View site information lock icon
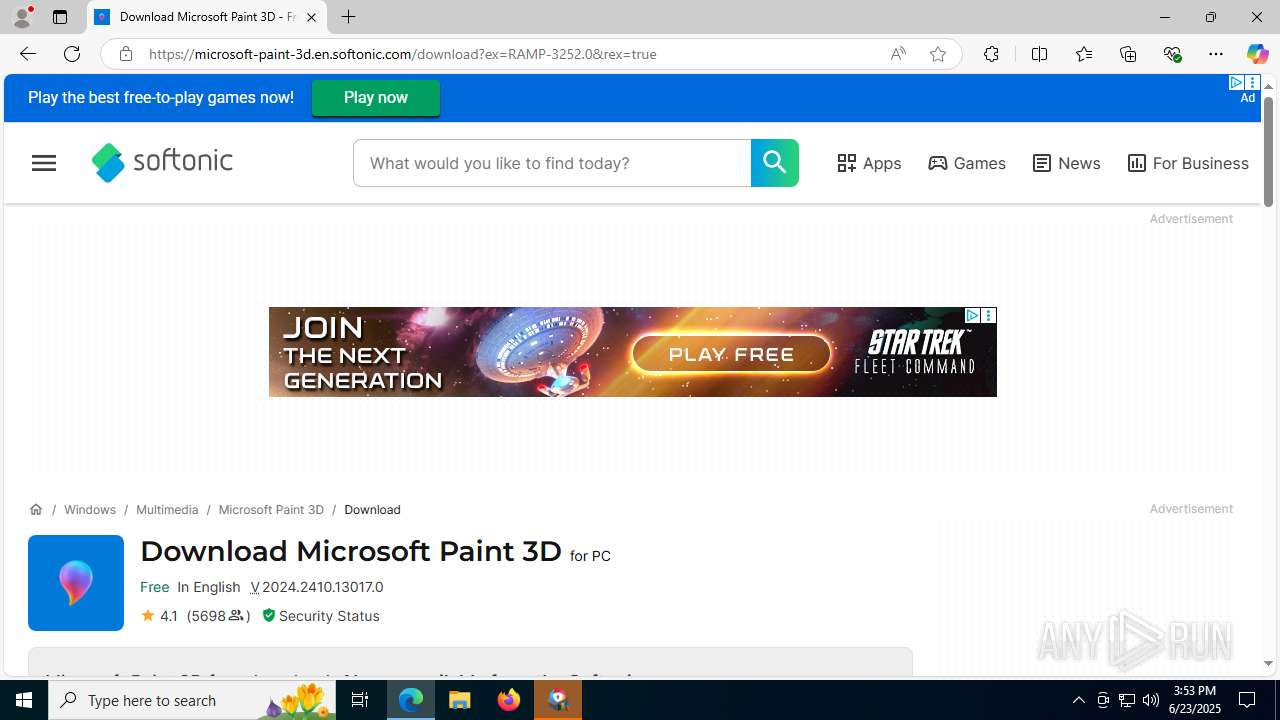The height and width of the screenshot is (720, 1280). 125,54
